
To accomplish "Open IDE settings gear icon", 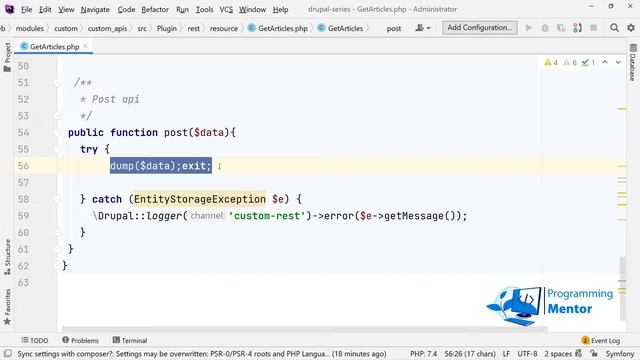I will 631,28.
